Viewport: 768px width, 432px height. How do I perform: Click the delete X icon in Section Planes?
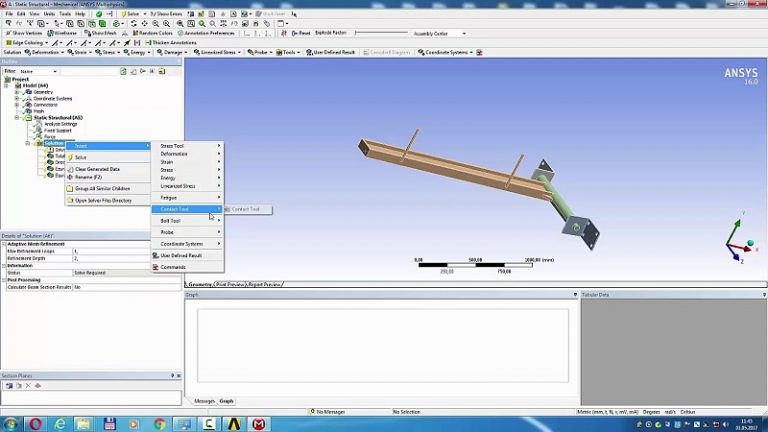28,385
